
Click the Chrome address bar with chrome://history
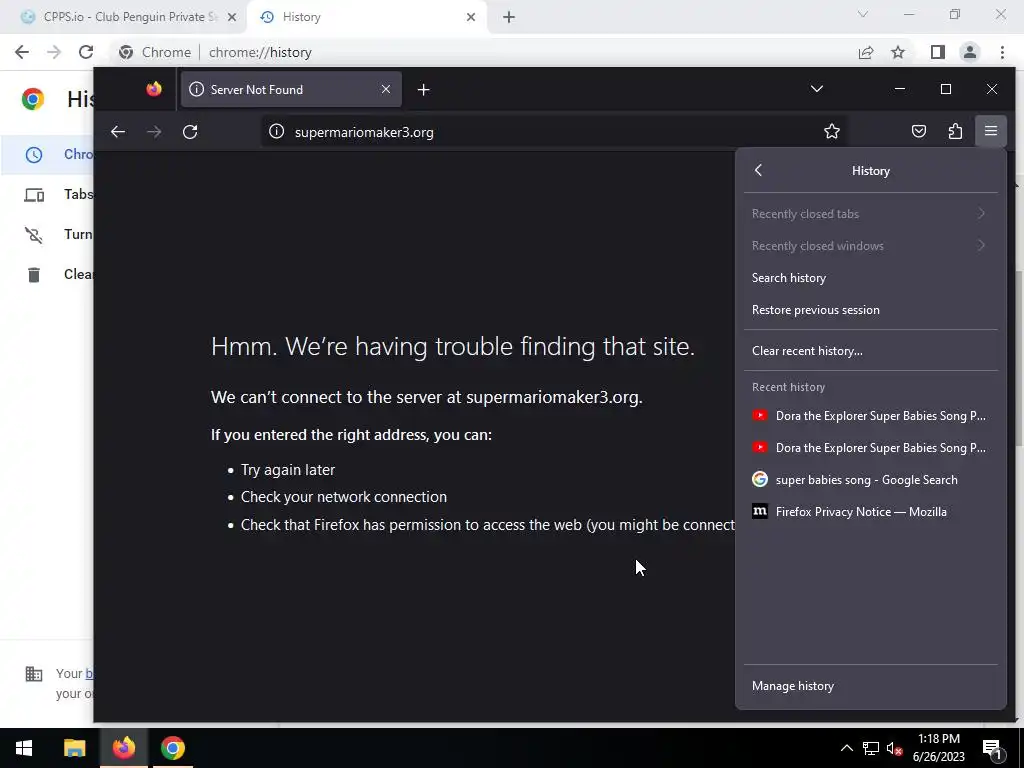[483, 52]
